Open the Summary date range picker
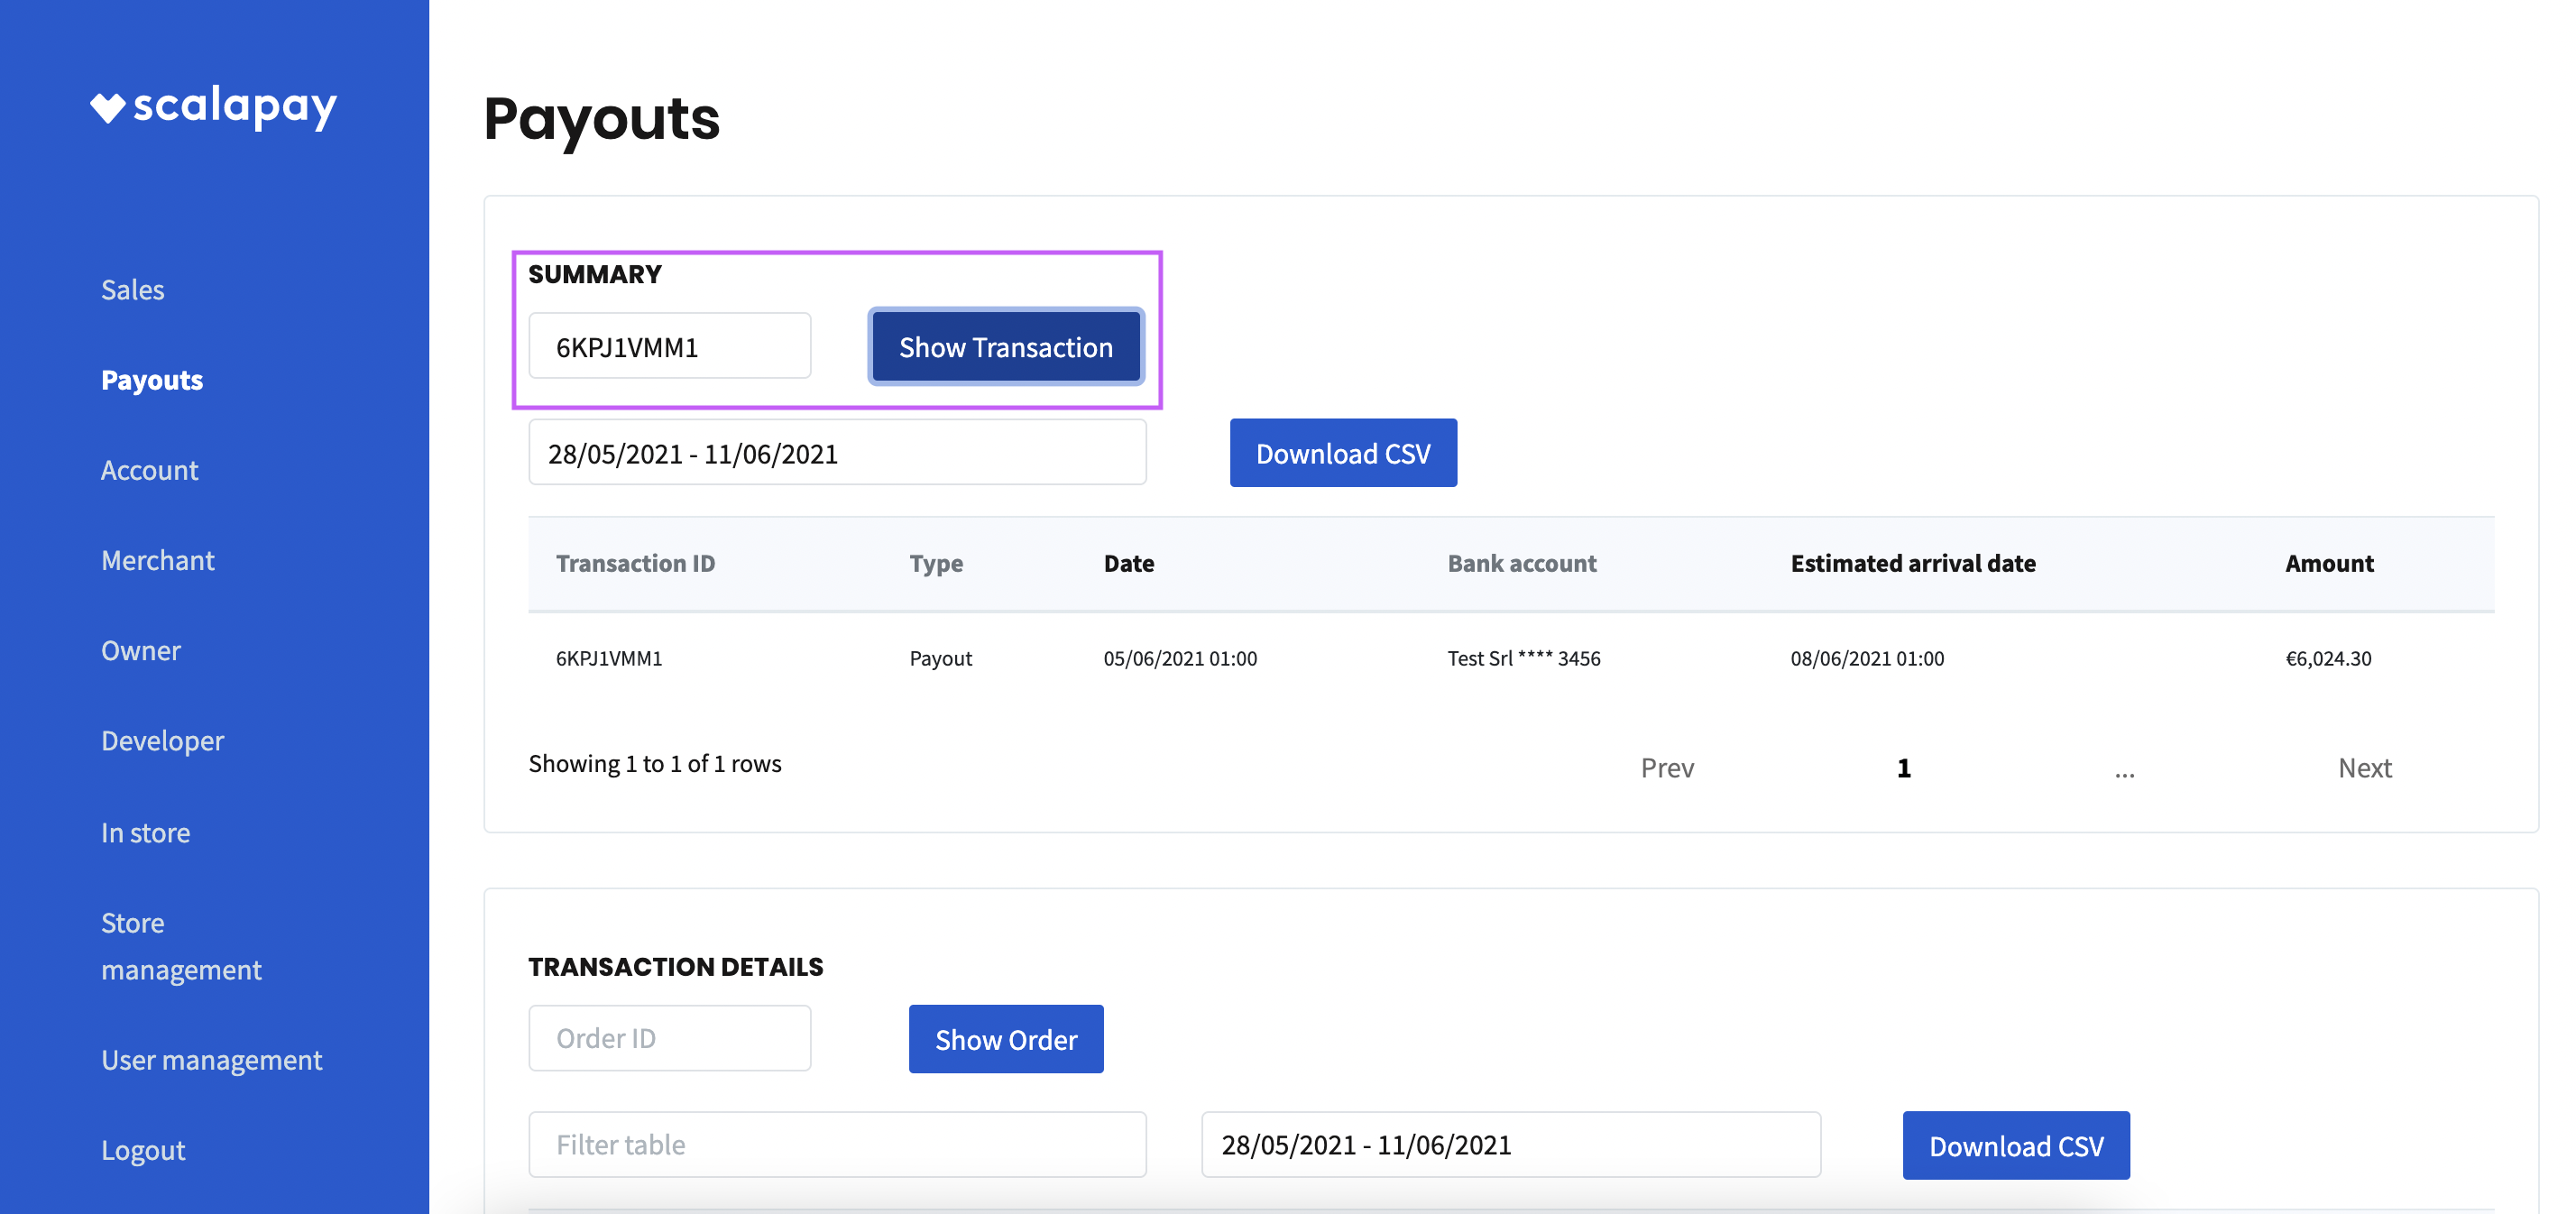 (836, 454)
